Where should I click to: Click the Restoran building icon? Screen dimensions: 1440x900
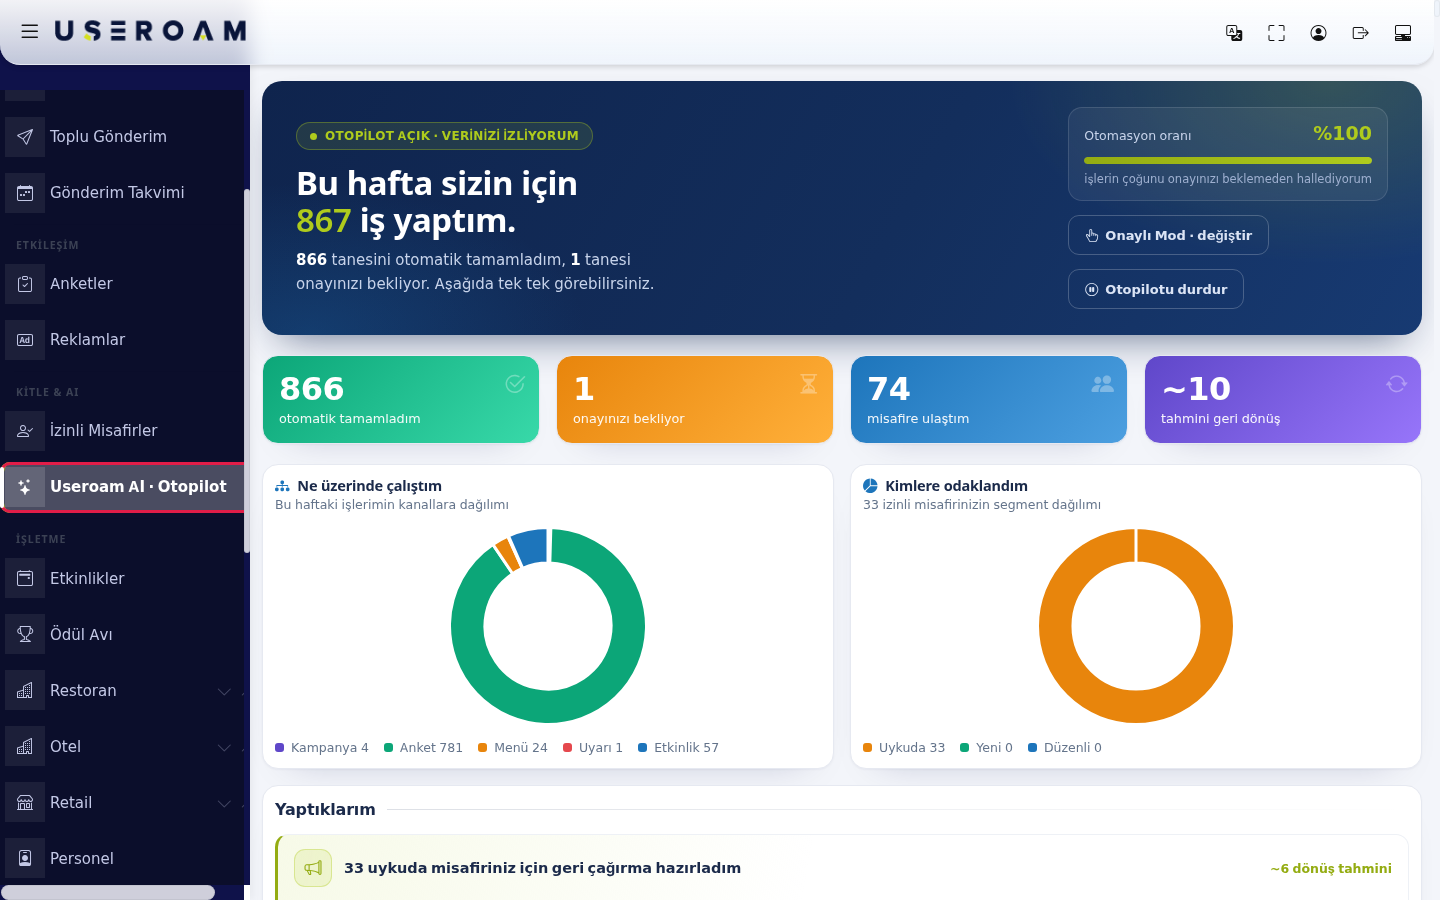click(x=25, y=690)
